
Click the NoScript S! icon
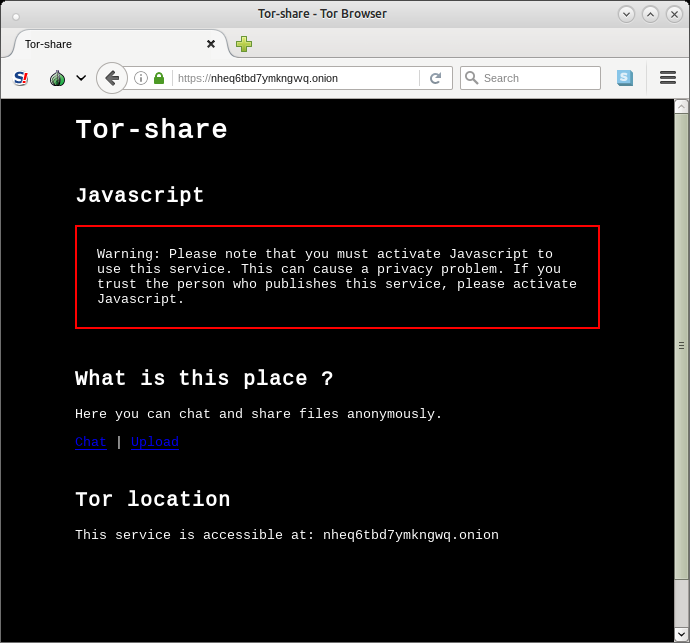[21, 78]
